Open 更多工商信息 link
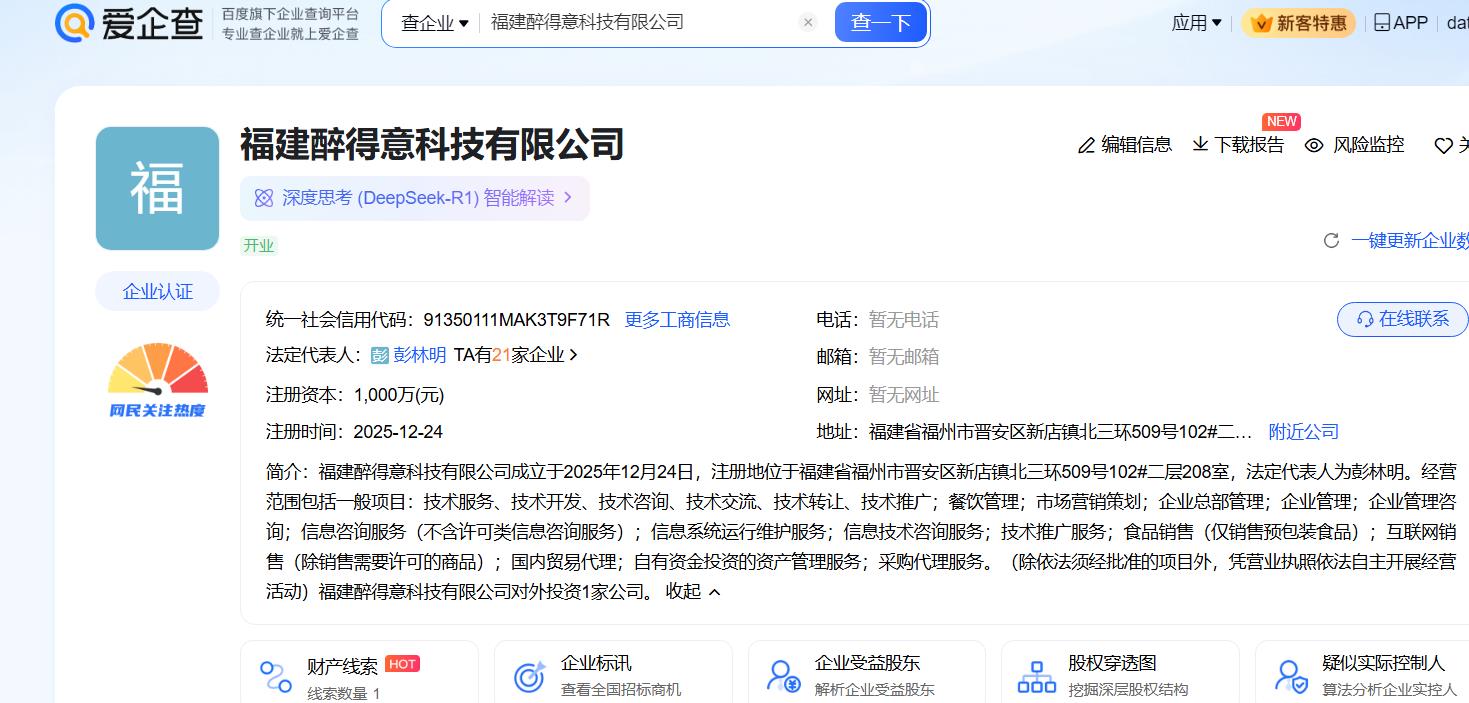This screenshot has width=1469, height=703. (677, 320)
